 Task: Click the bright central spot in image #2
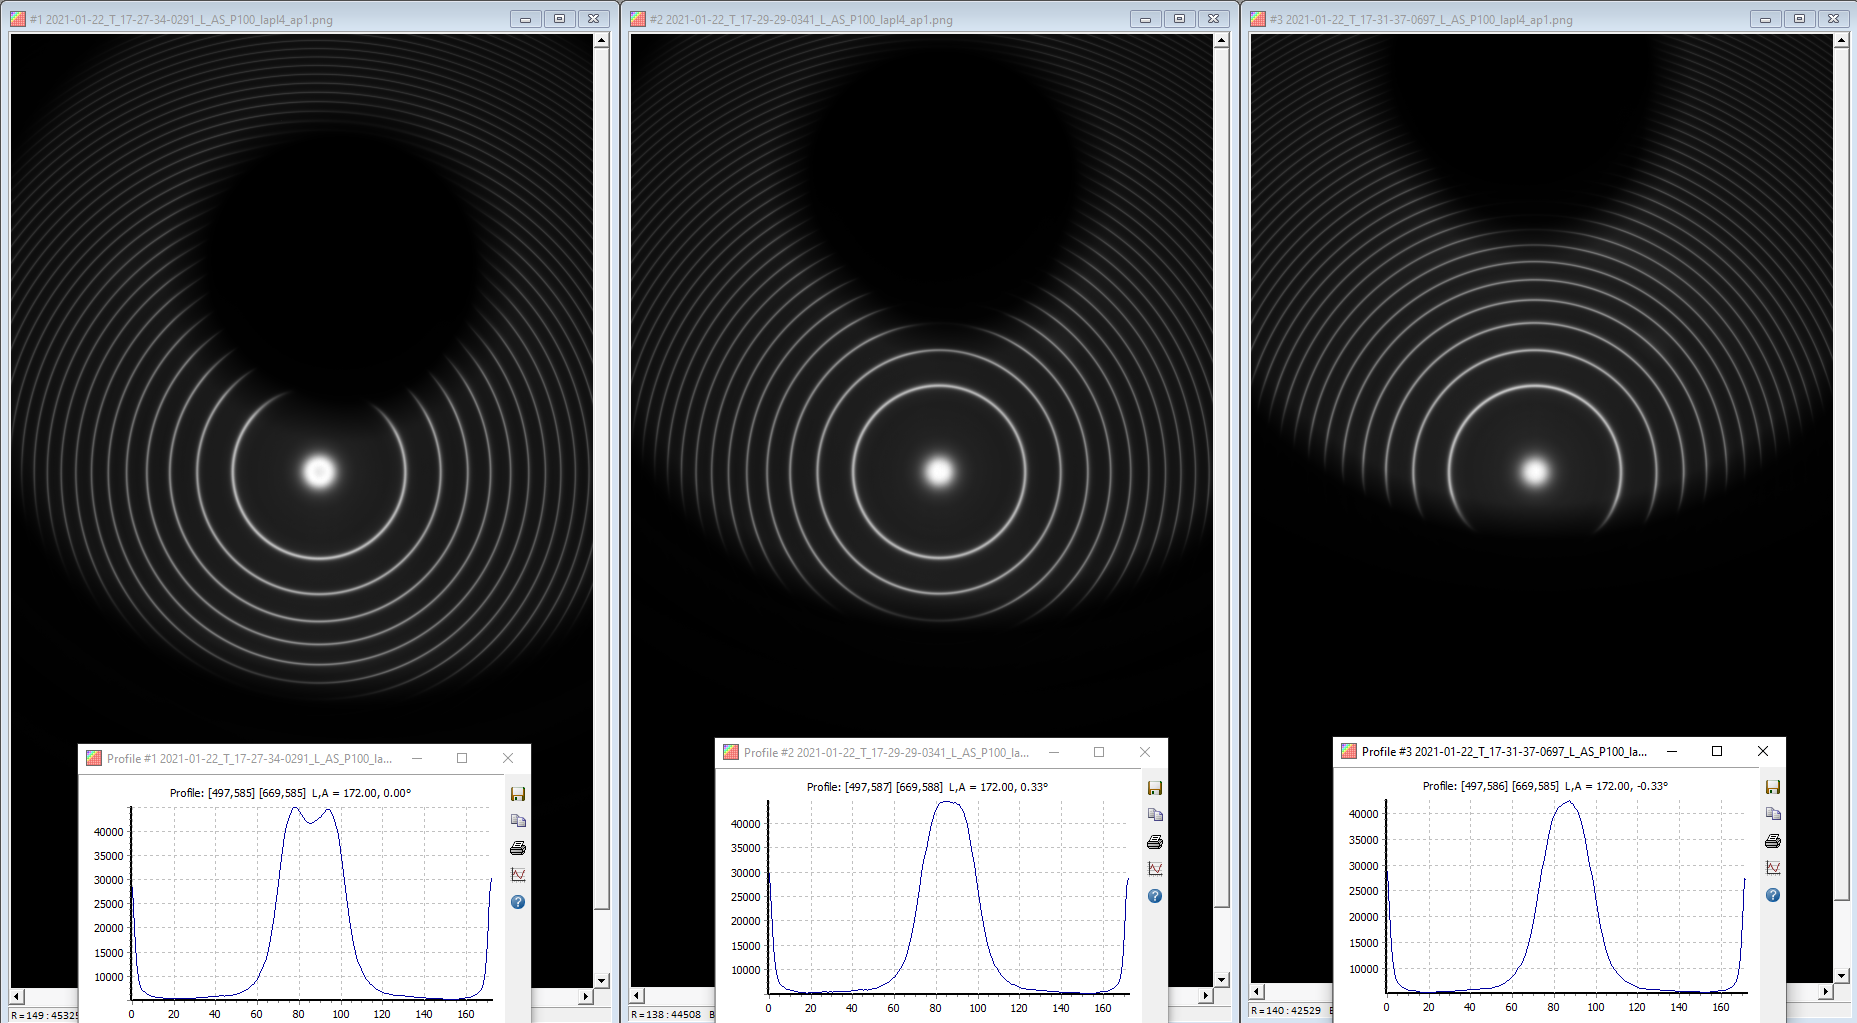click(939, 471)
